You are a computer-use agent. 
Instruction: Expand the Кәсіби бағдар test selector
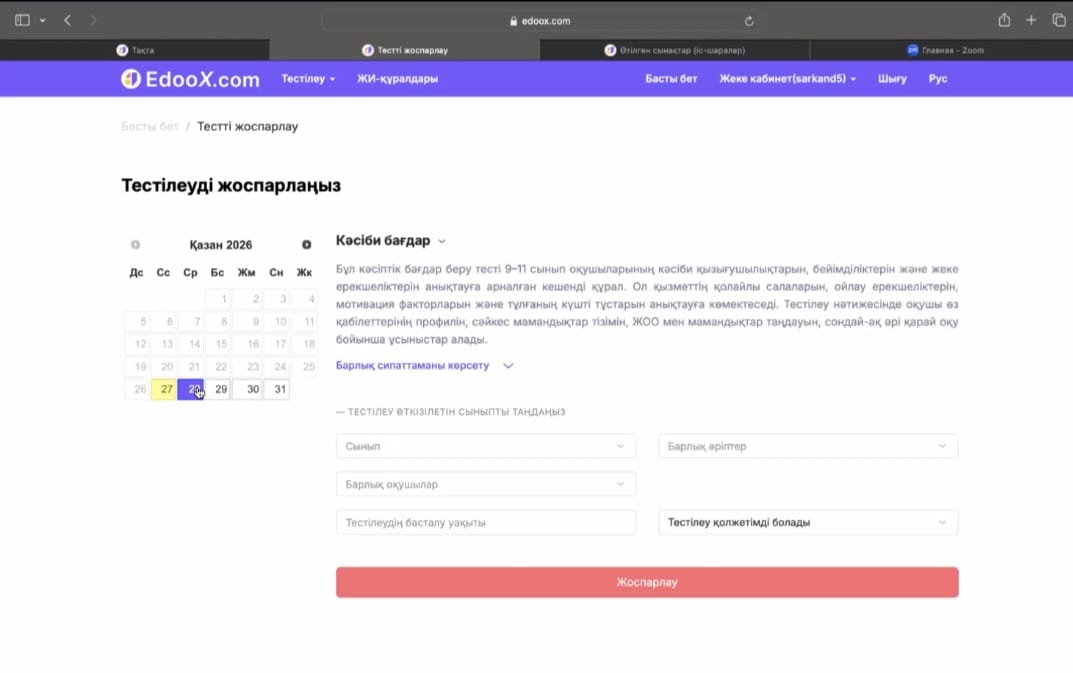click(x=391, y=241)
